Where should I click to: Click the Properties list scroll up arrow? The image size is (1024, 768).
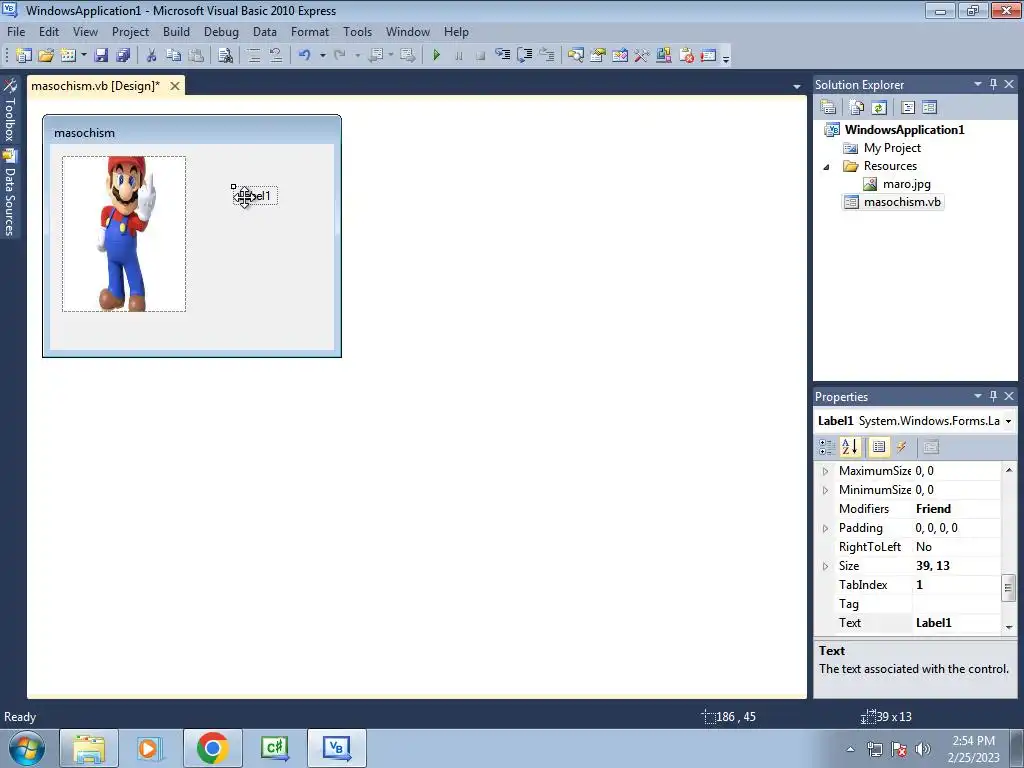pos(1009,470)
